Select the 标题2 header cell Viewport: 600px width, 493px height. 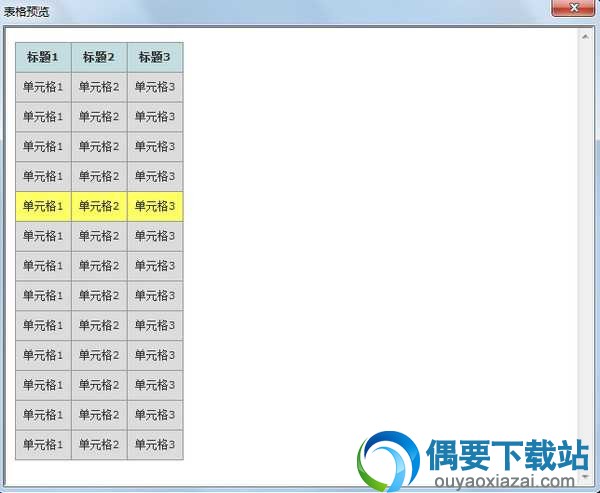[x=99, y=57]
